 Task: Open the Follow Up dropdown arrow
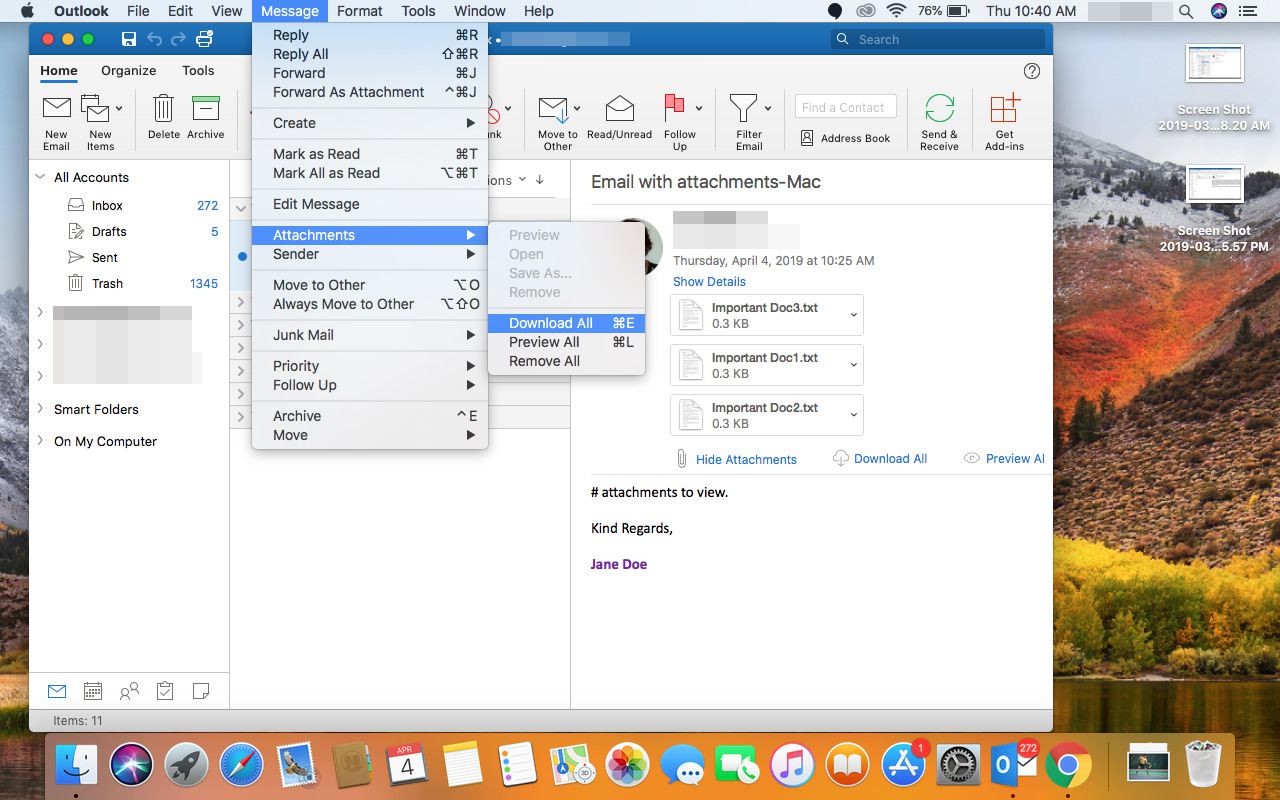[698, 108]
